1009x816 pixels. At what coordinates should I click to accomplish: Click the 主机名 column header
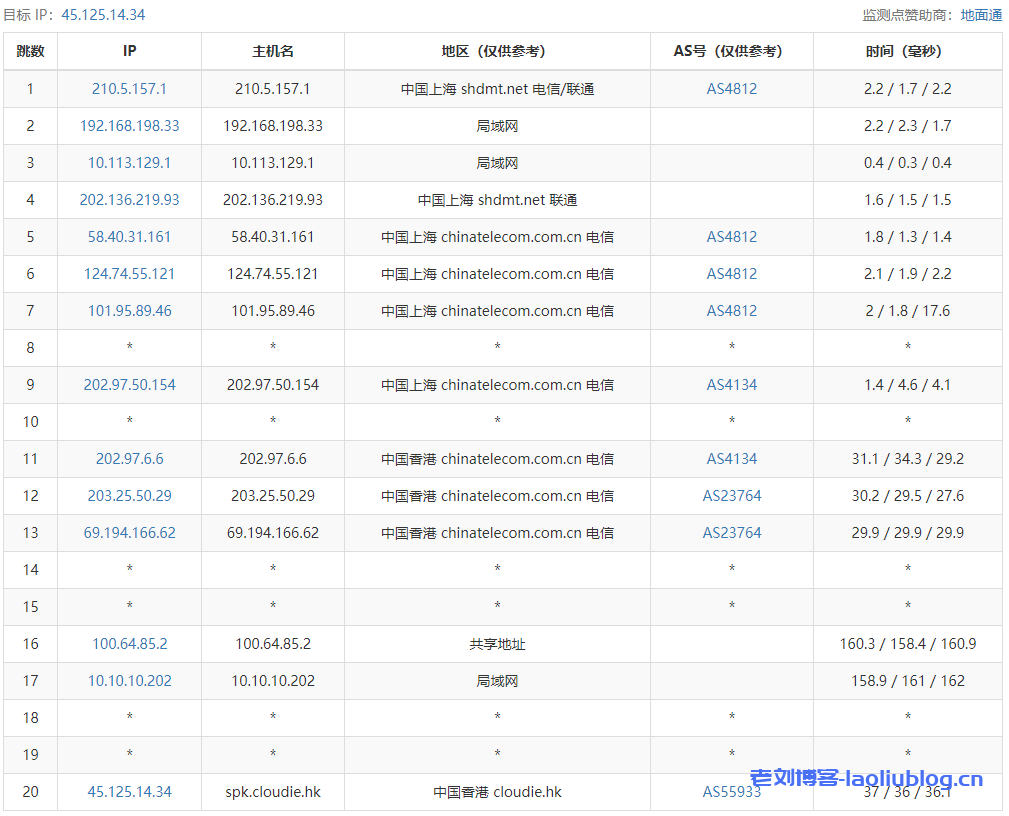(273, 51)
